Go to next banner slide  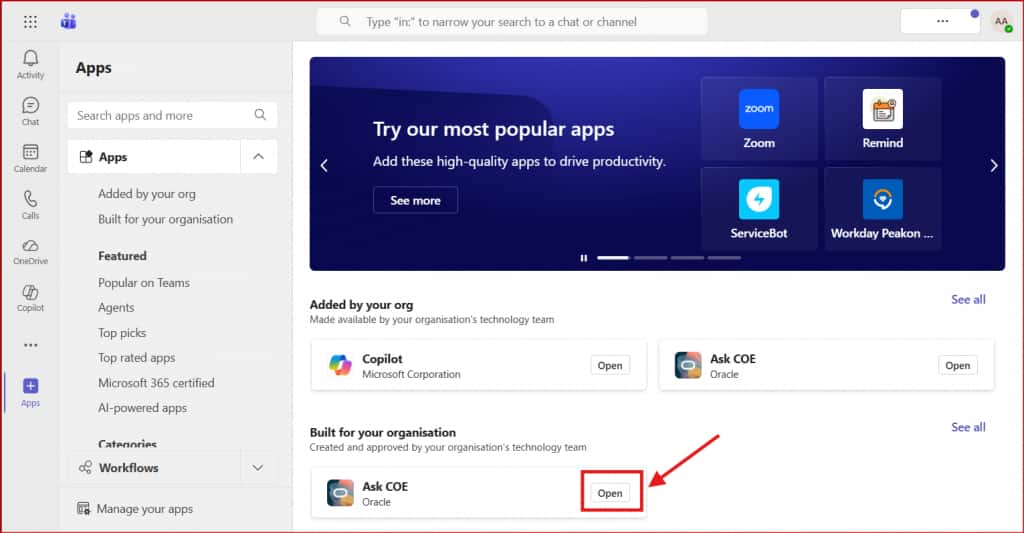[993, 165]
